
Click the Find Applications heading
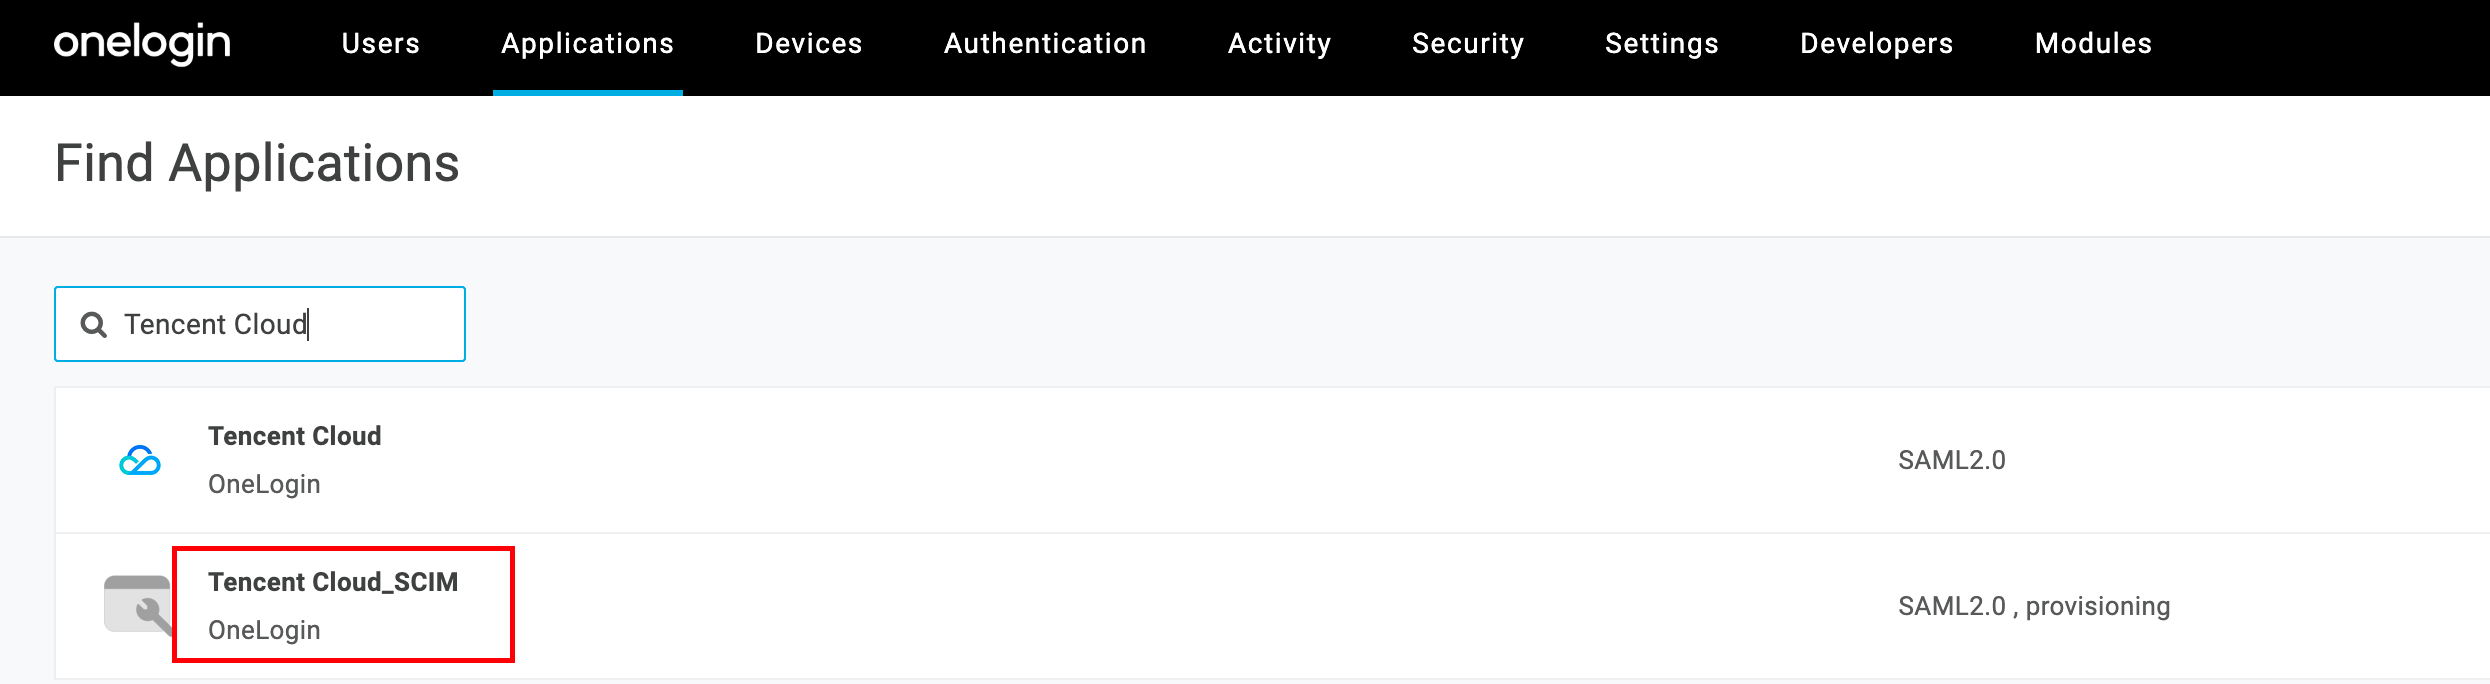point(257,164)
